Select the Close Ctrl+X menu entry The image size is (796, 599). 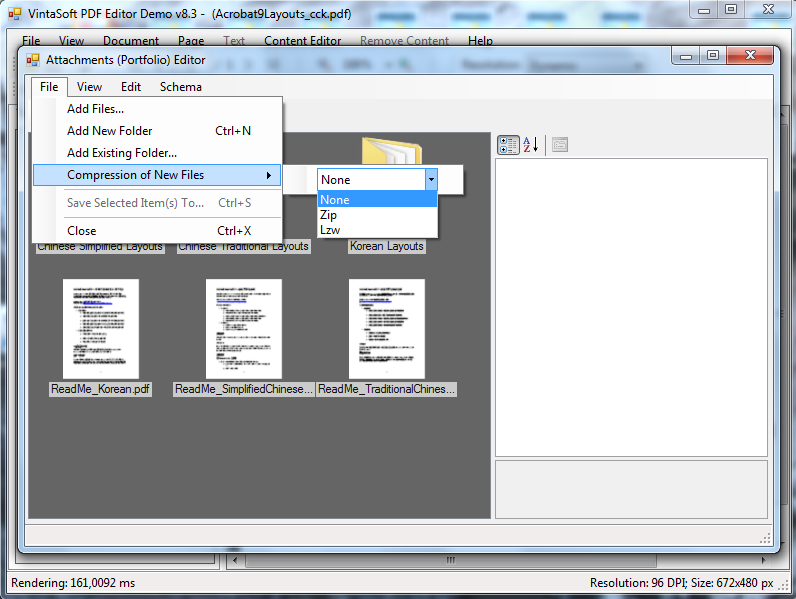[x=157, y=230]
